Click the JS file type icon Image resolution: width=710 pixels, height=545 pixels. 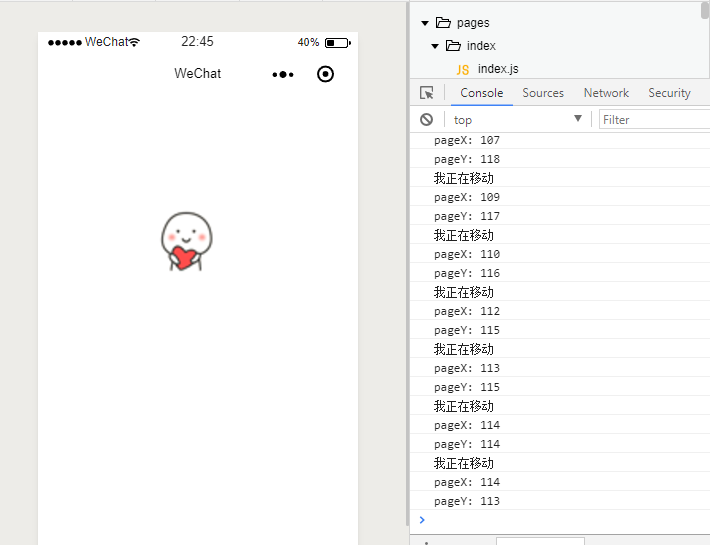tap(462, 69)
